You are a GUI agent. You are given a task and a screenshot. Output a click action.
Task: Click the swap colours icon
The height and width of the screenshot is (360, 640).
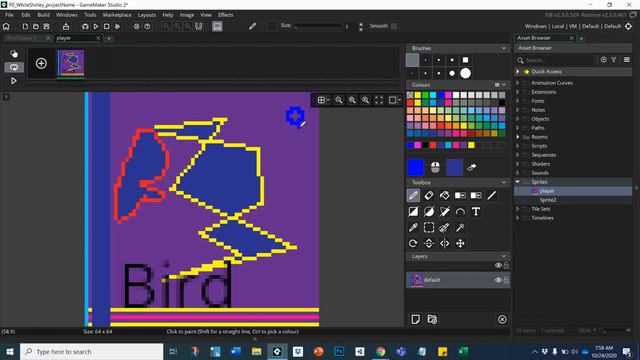[x=472, y=167]
